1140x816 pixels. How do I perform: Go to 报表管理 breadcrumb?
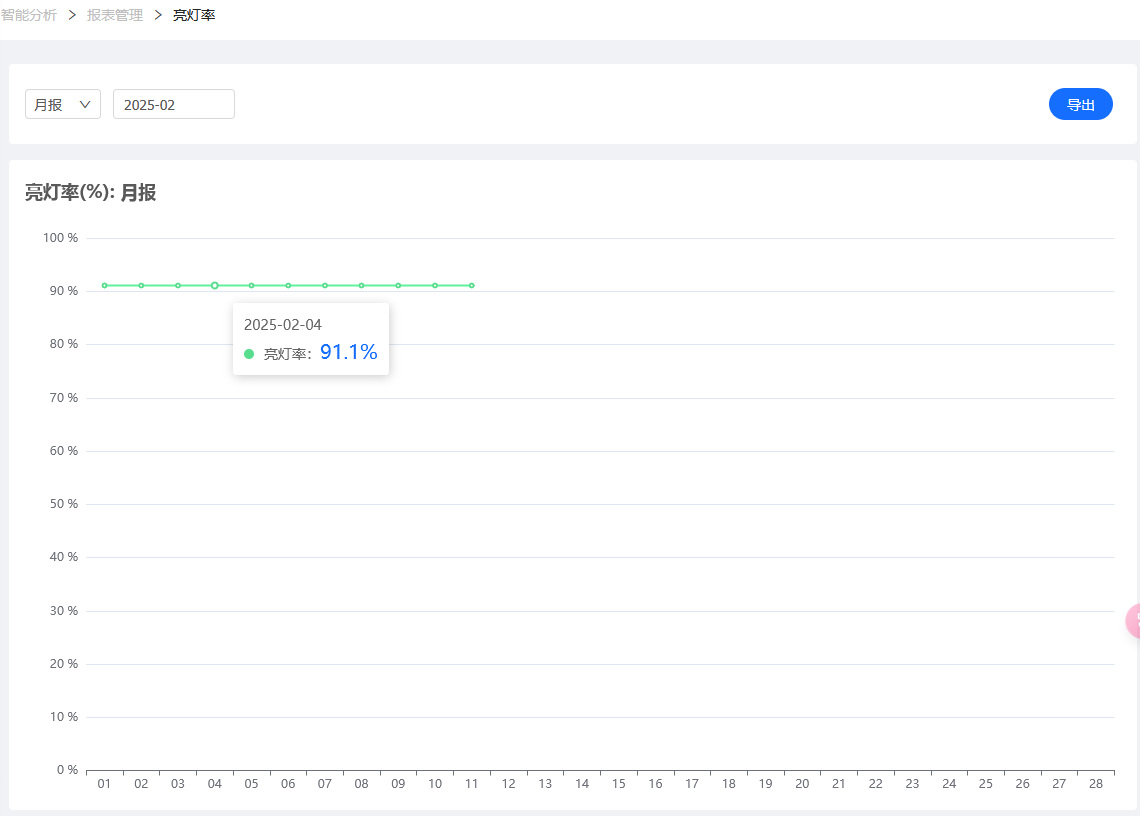click(115, 15)
